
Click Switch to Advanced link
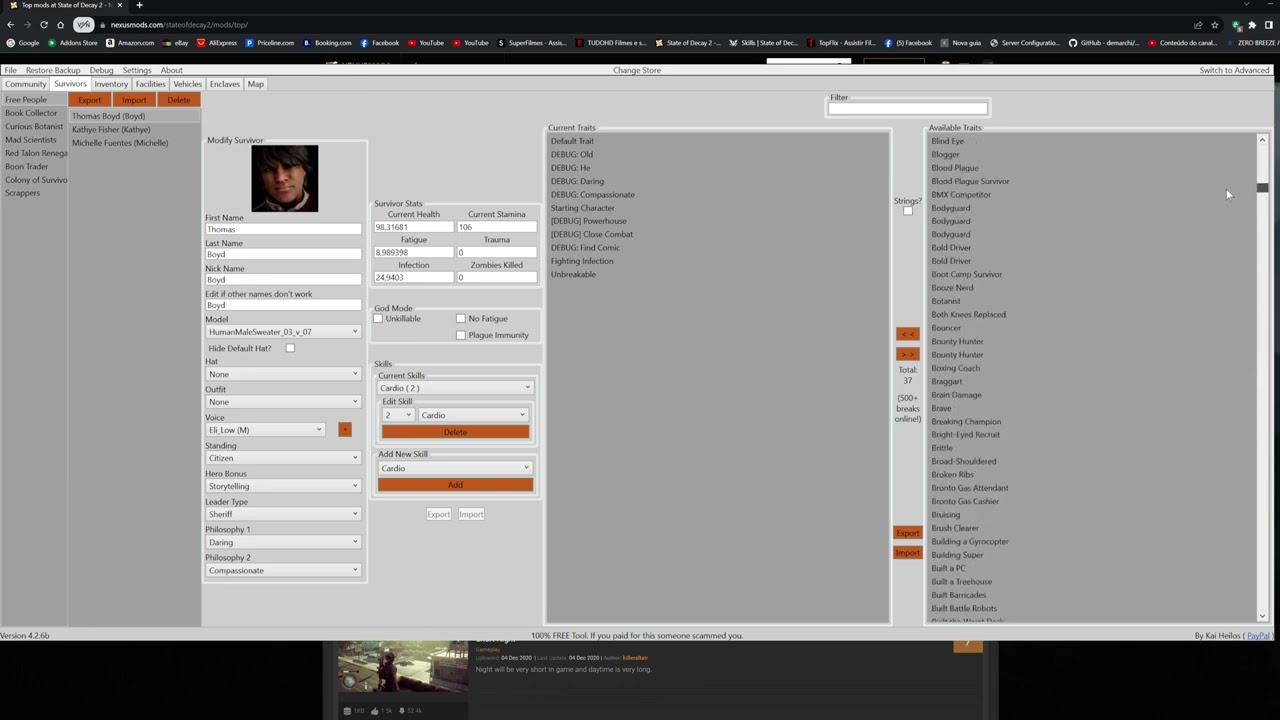1234,70
